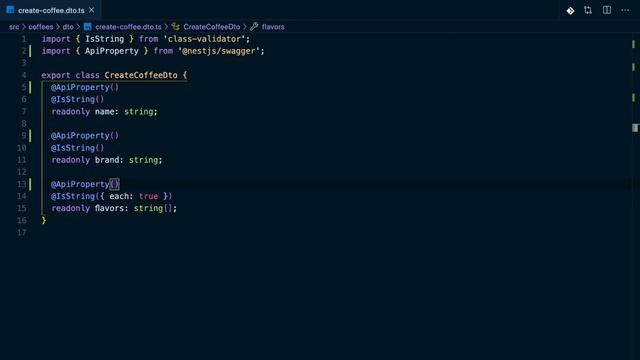
Task: Click the open changes compare icon
Action: pos(588,10)
